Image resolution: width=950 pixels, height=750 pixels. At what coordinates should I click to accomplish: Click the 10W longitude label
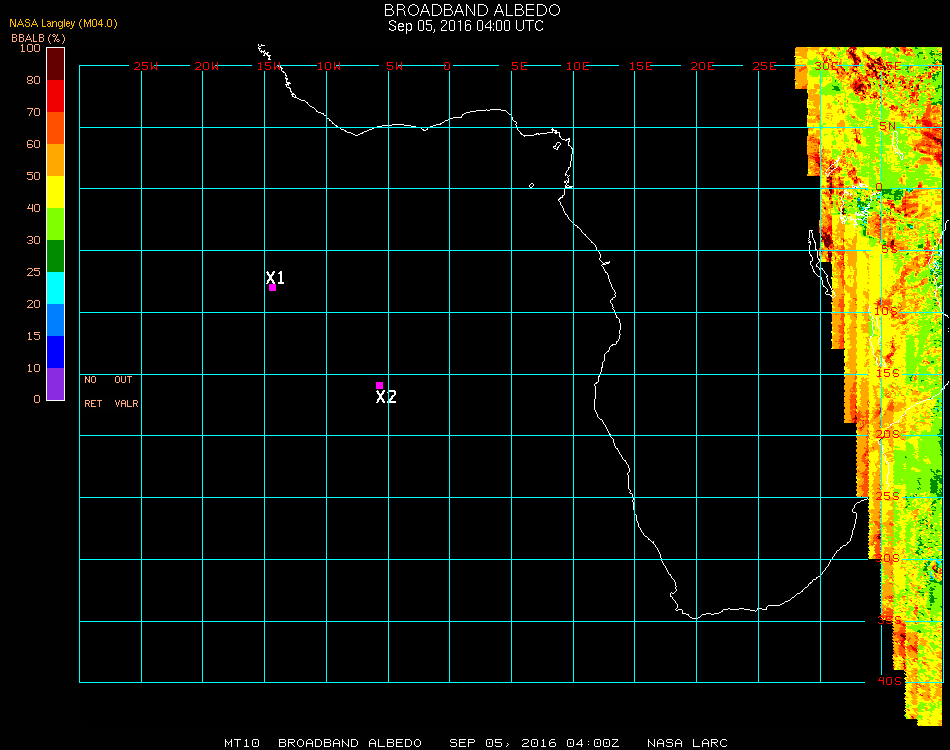329,66
